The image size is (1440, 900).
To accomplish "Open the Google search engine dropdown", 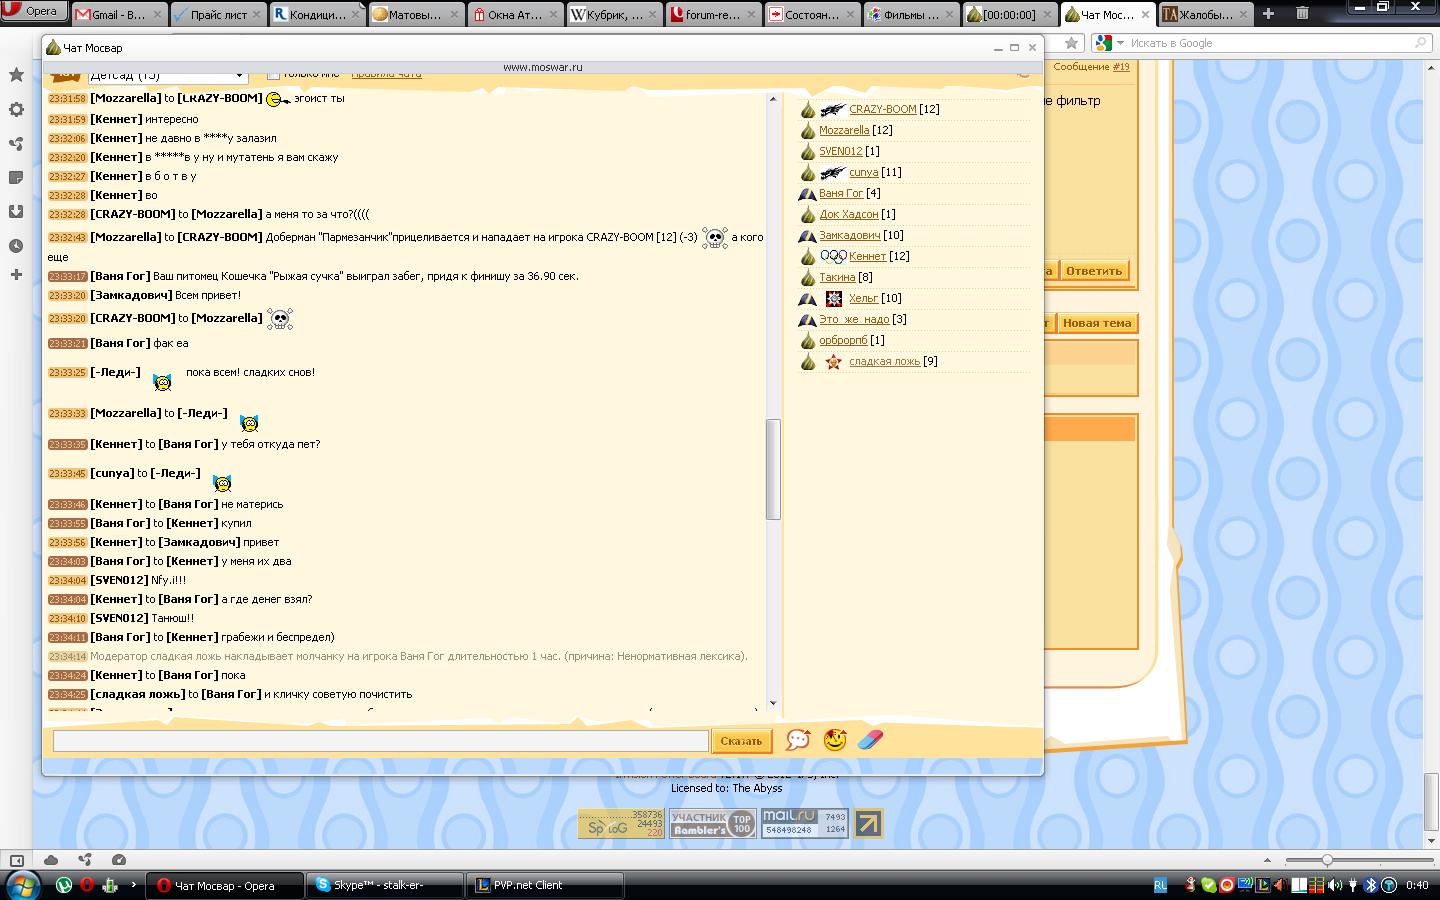I will pos(1108,43).
